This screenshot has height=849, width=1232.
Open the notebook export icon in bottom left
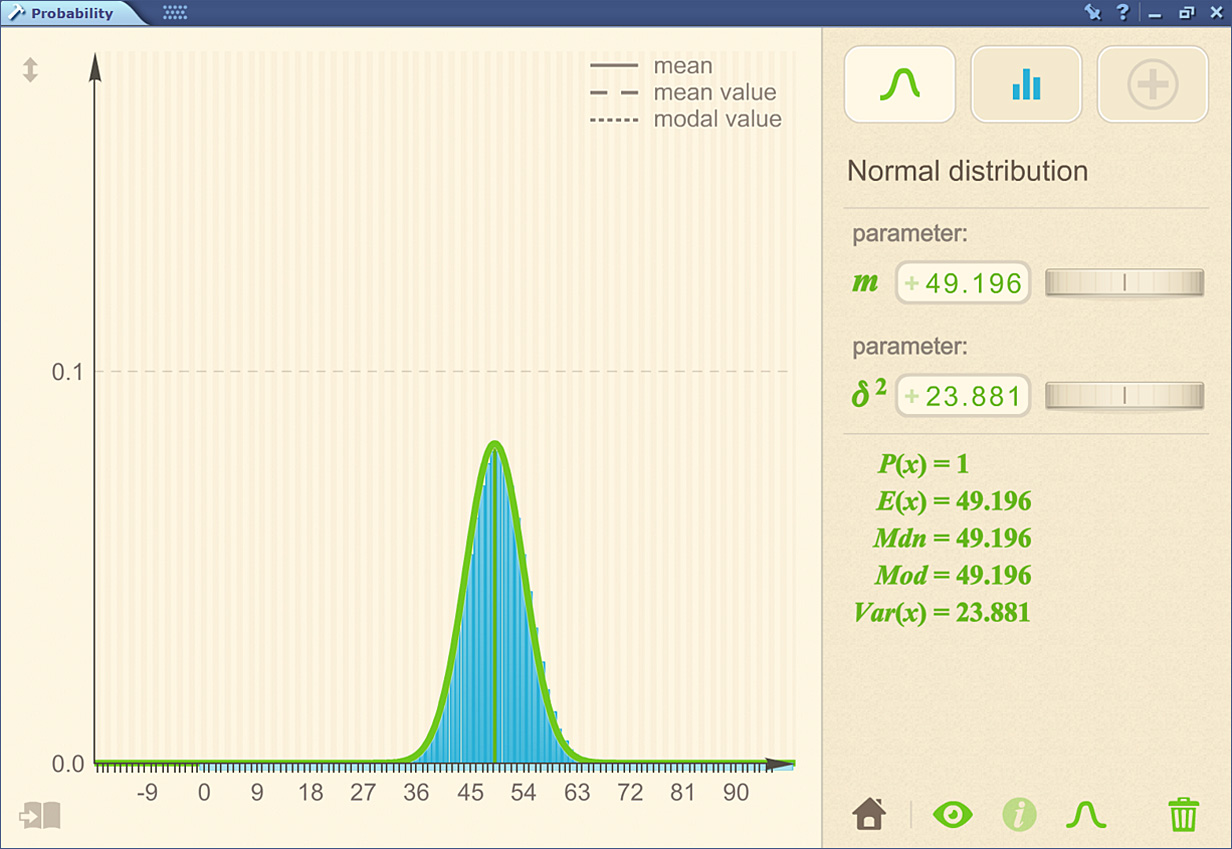click(40, 815)
